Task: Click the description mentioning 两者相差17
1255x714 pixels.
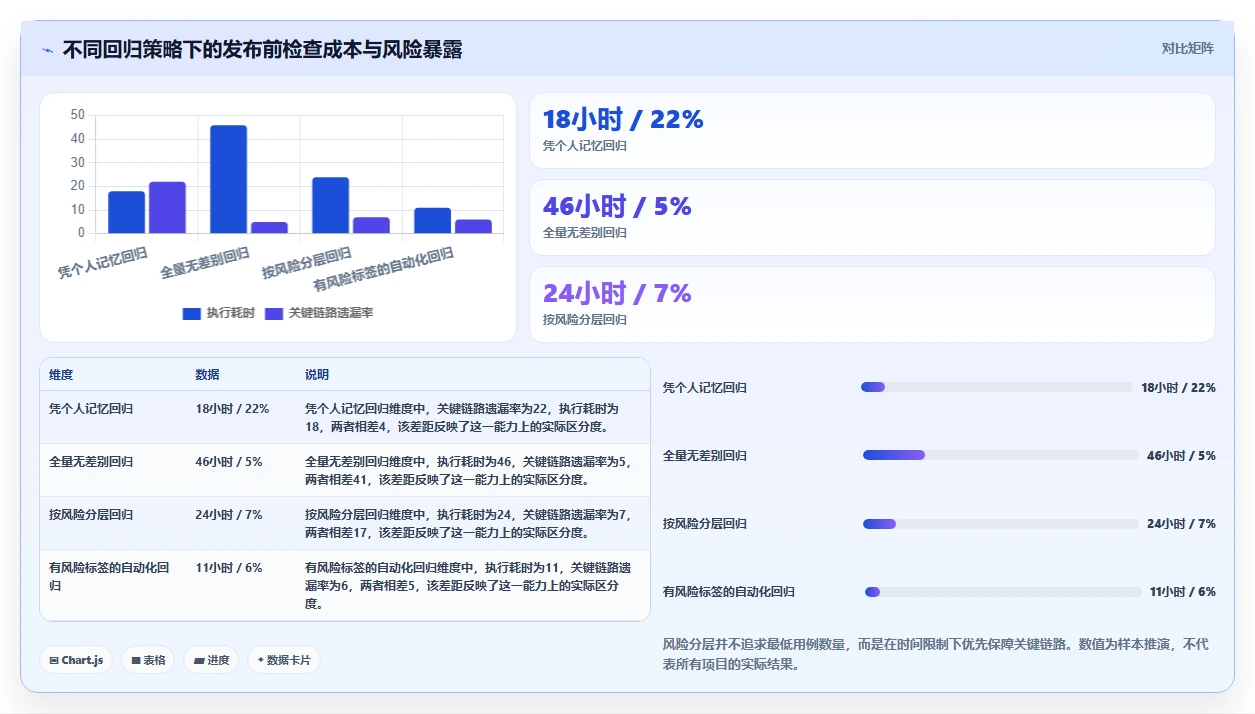Action: [x=469, y=524]
